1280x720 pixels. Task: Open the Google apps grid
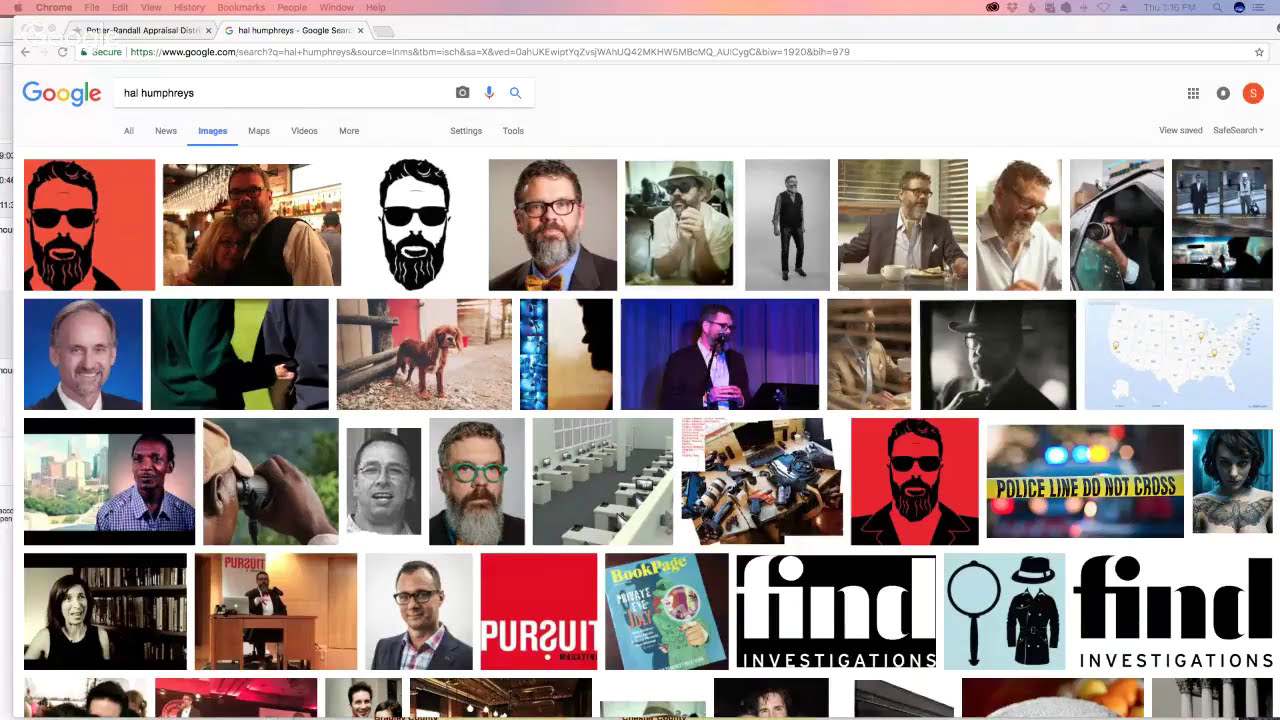pyautogui.click(x=1193, y=93)
